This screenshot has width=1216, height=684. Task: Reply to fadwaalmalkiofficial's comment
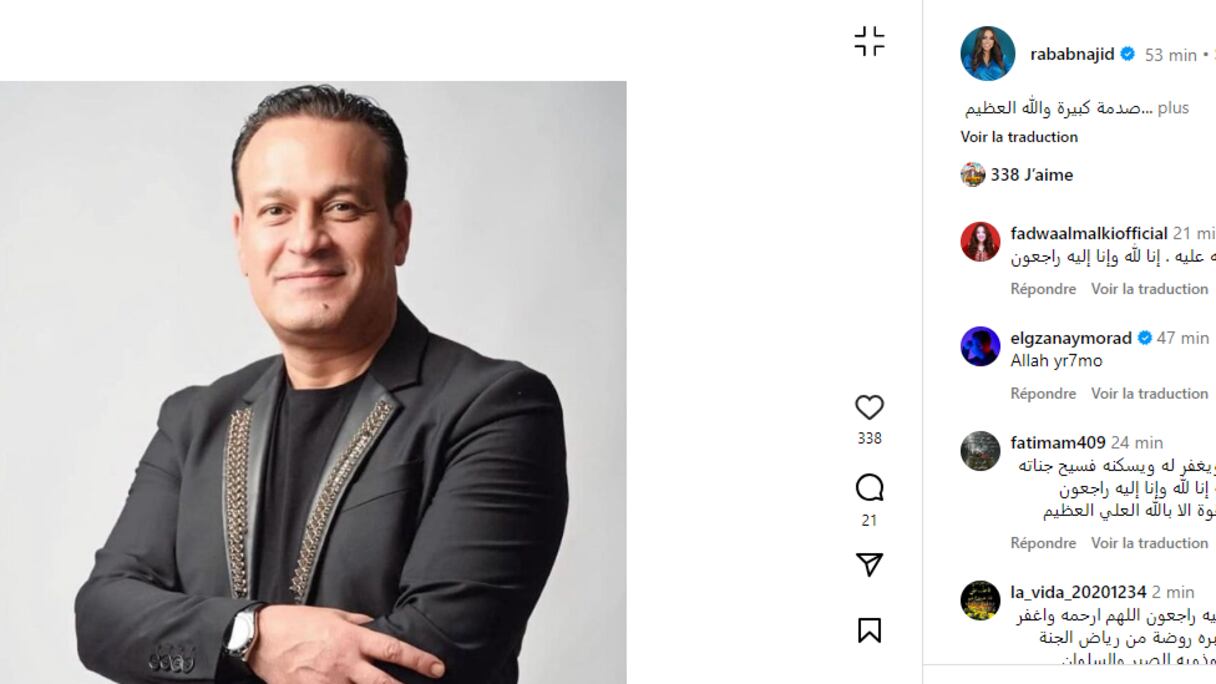pos(1043,289)
